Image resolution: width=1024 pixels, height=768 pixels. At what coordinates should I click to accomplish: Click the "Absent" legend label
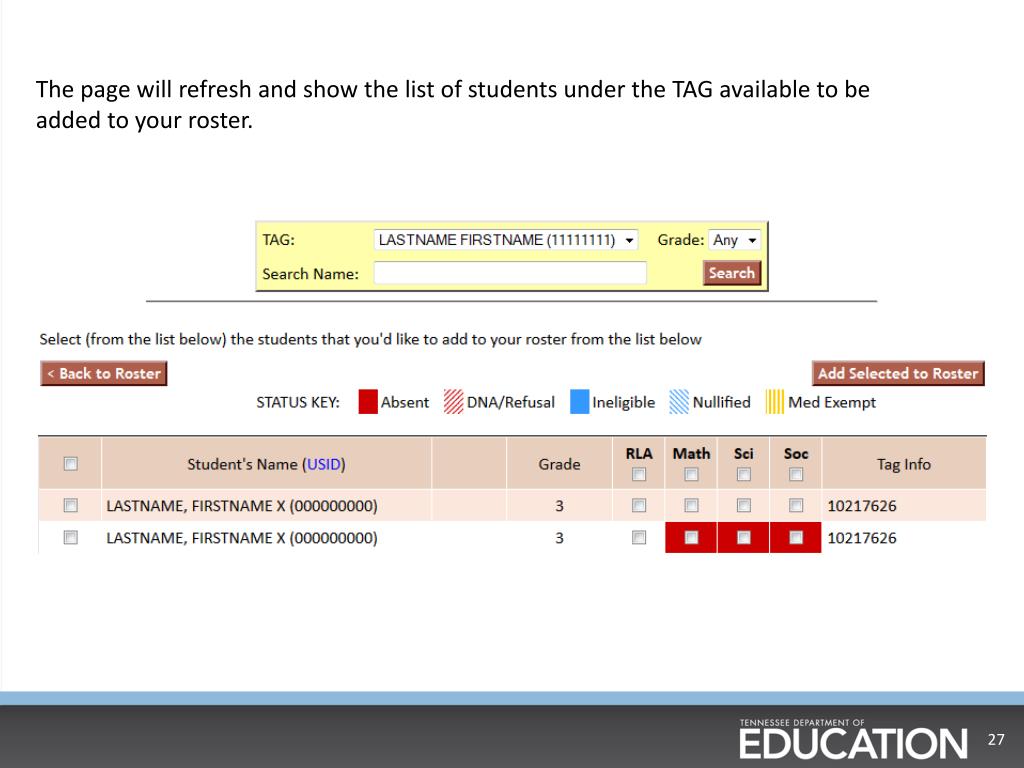tap(405, 402)
